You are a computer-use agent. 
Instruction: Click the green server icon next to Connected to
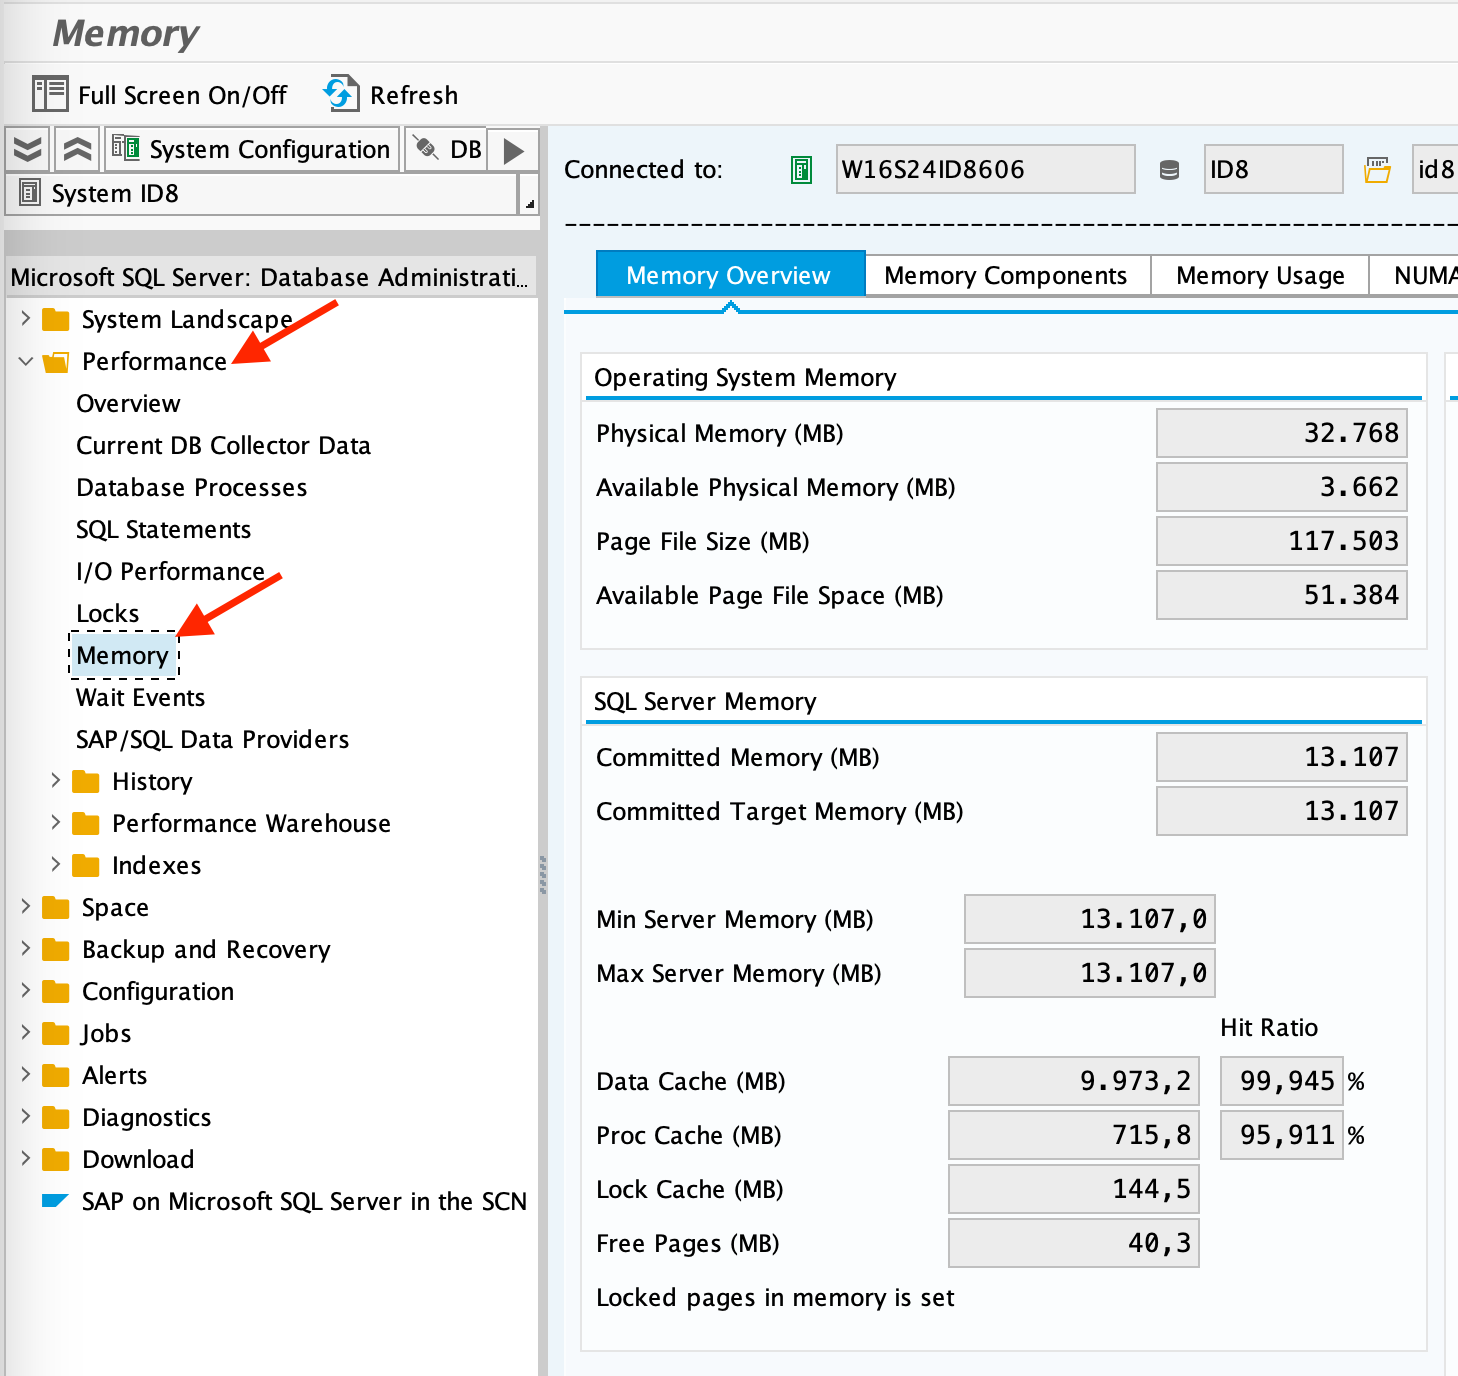tap(800, 169)
